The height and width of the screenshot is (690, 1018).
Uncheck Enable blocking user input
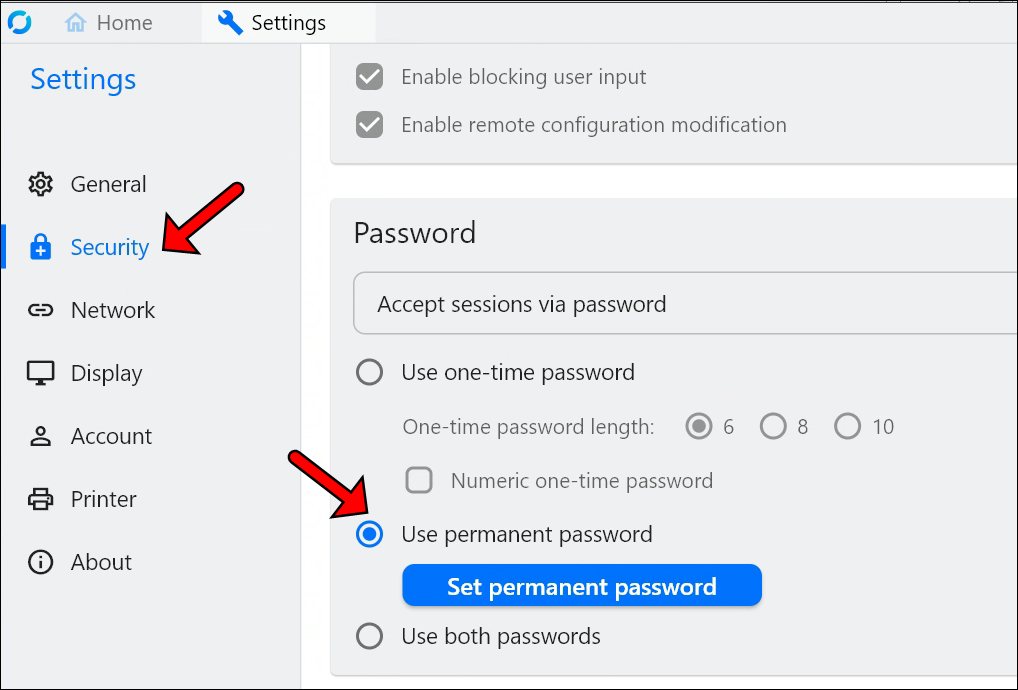(x=370, y=77)
